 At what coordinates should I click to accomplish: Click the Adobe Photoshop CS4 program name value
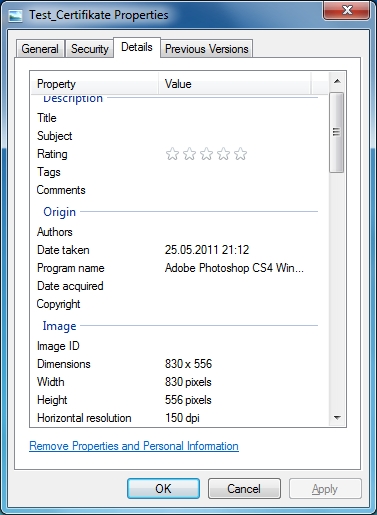tap(234, 268)
